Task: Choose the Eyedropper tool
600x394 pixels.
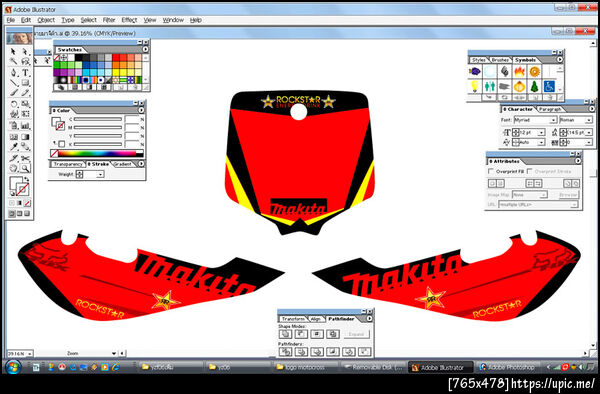Action: [13, 147]
